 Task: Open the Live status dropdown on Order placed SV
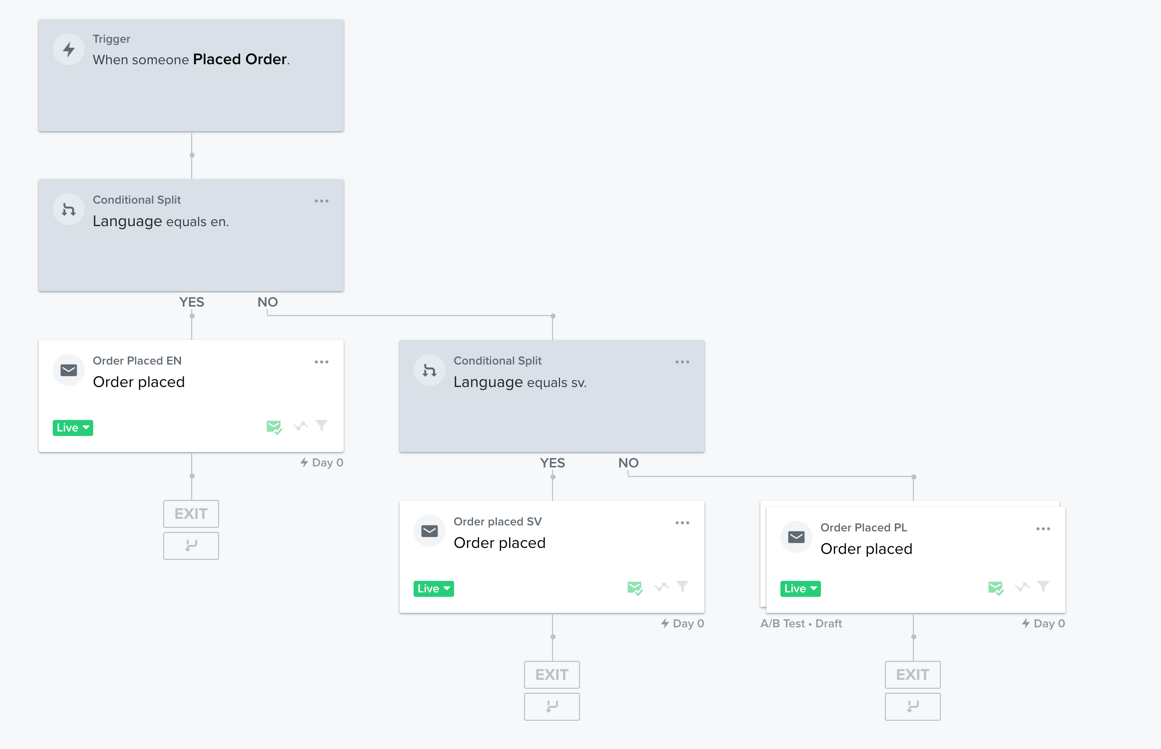coord(433,588)
